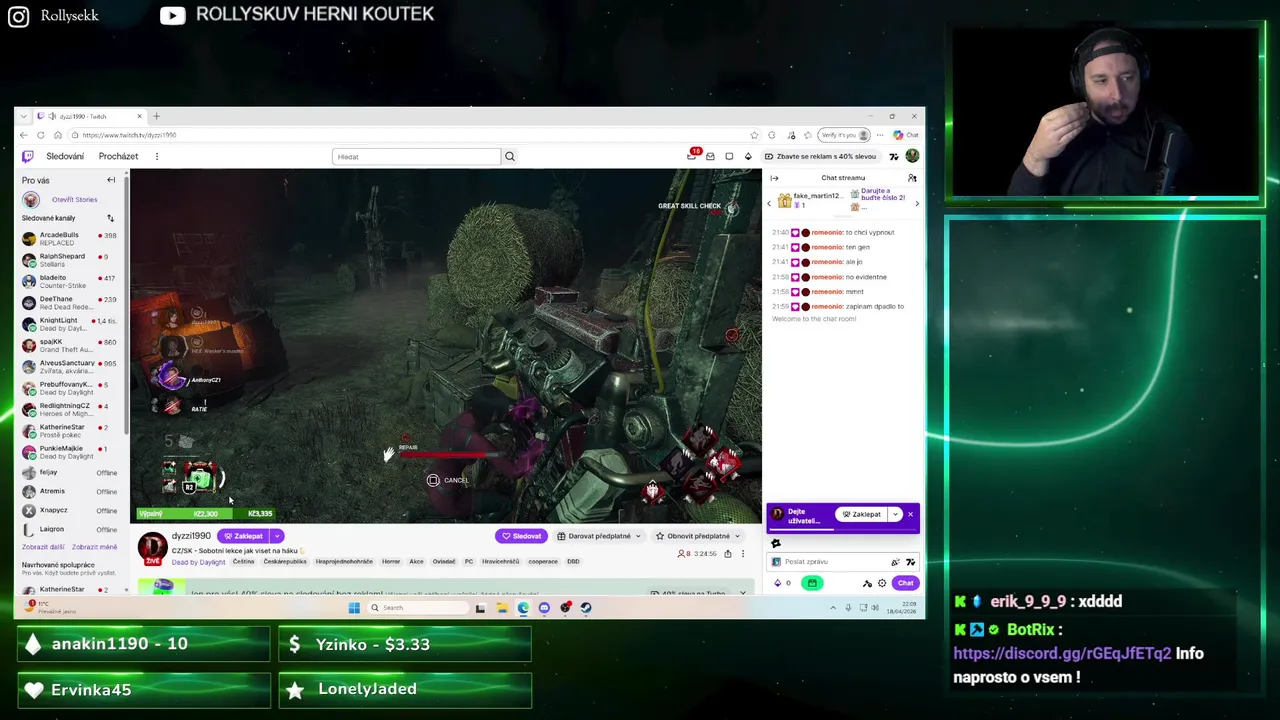Close the 40% sleva ad banner
This screenshot has height=720, width=1280.
coord(743,593)
